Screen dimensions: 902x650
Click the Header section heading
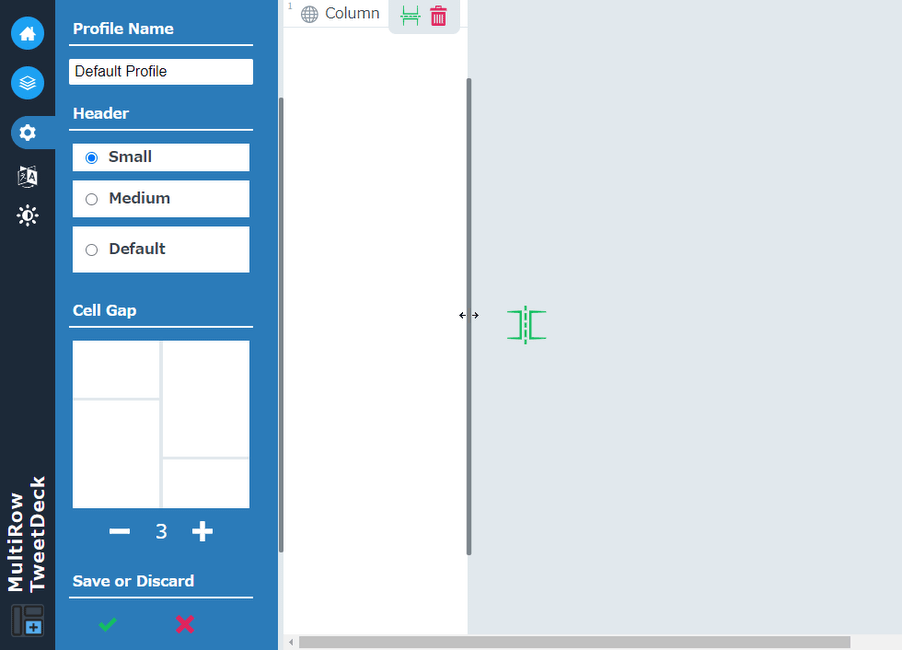pos(101,113)
